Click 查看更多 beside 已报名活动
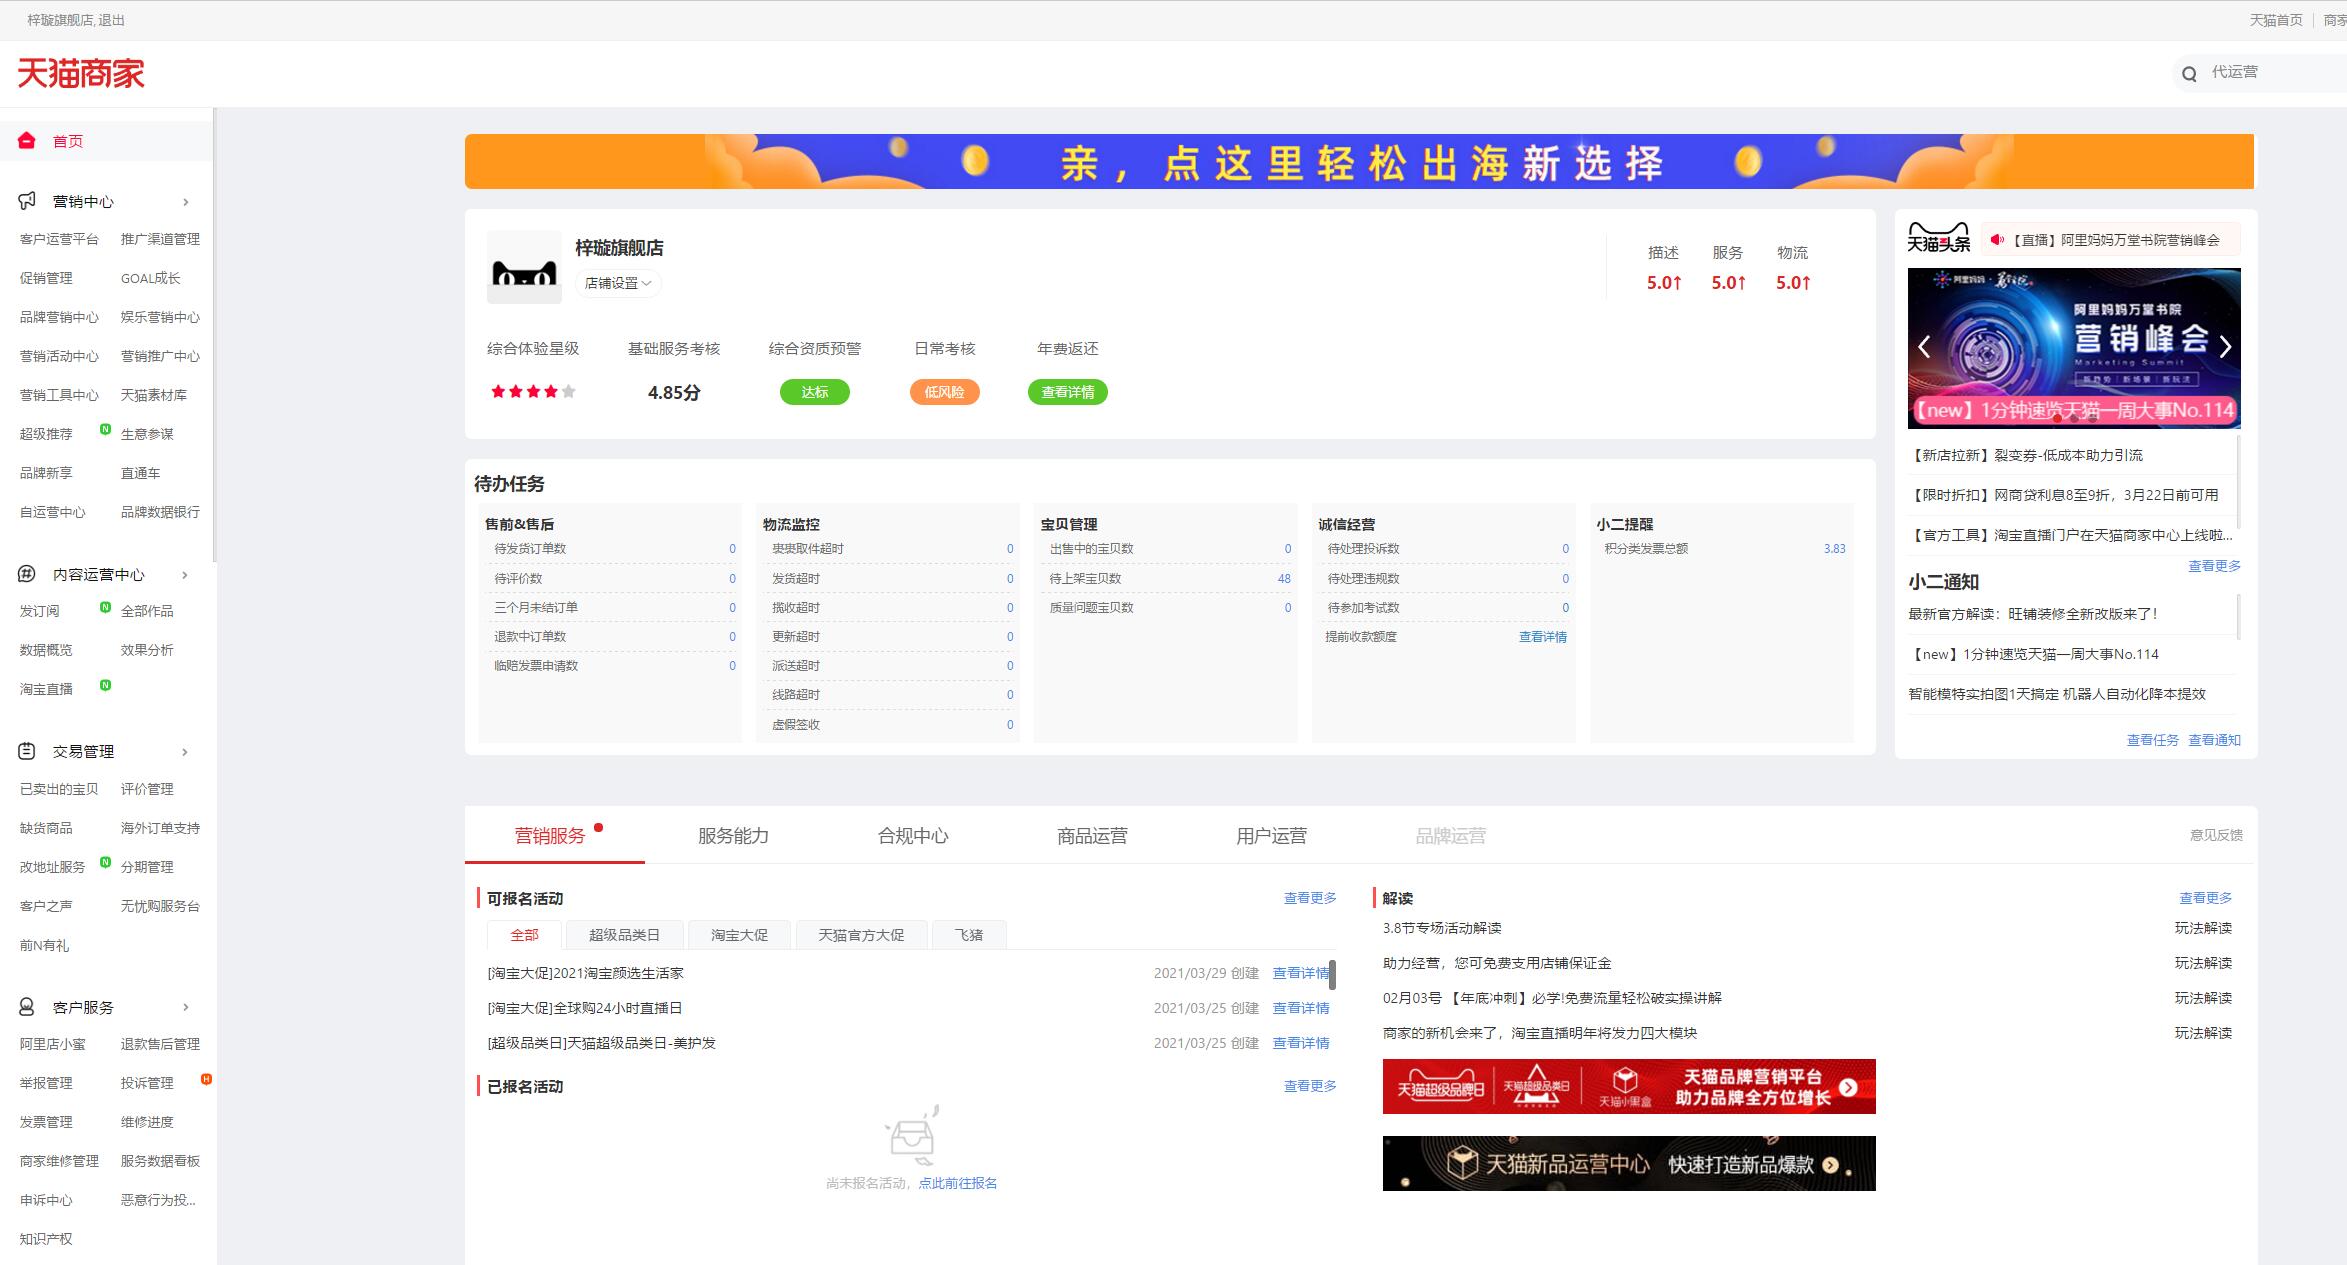Image resolution: width=2347 pixels, height=1265 pixels. (1310, 1086)
